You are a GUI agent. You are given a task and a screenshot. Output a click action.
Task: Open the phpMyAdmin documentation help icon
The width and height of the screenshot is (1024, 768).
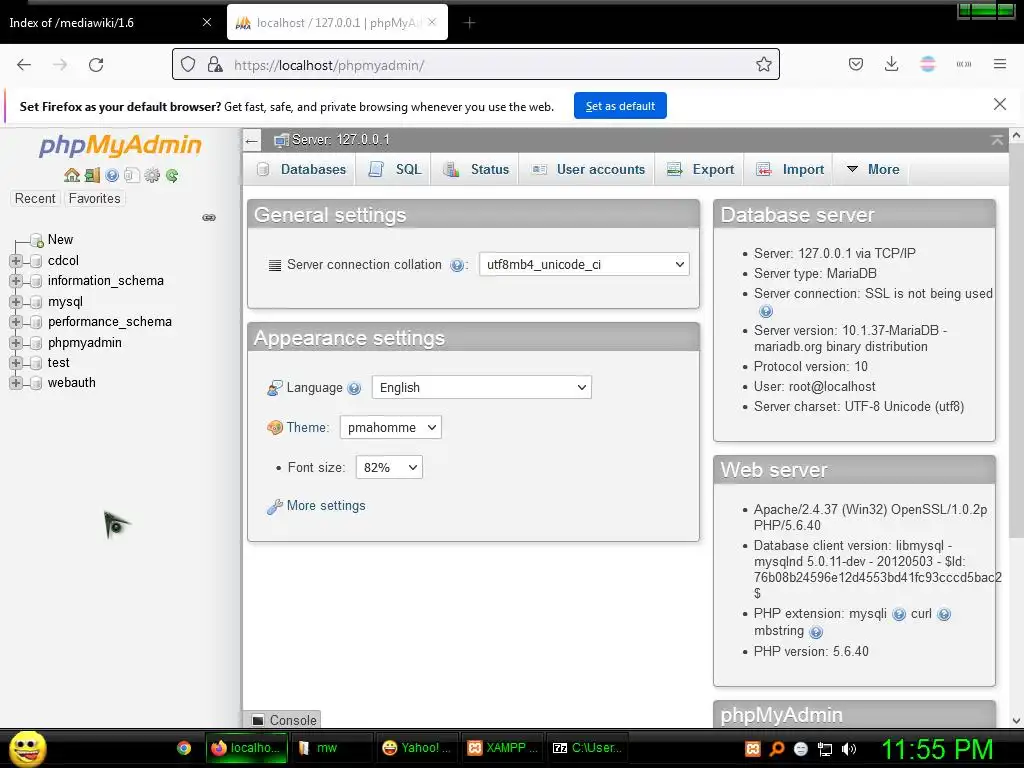coord(112,175)
